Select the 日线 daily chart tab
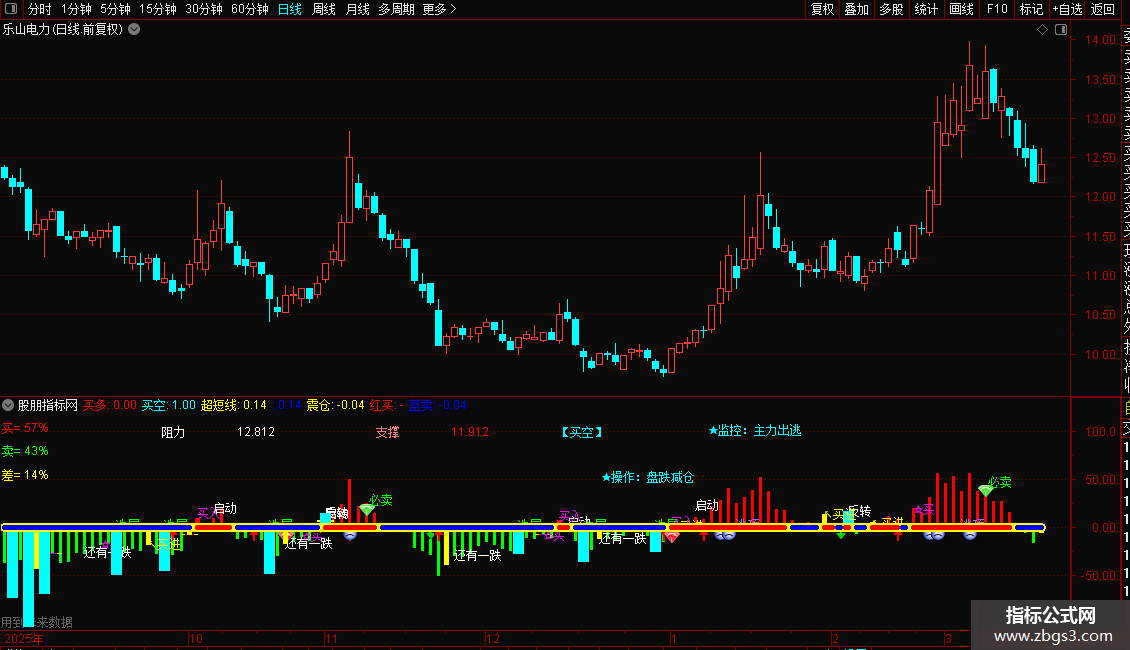 coord(290,9)
